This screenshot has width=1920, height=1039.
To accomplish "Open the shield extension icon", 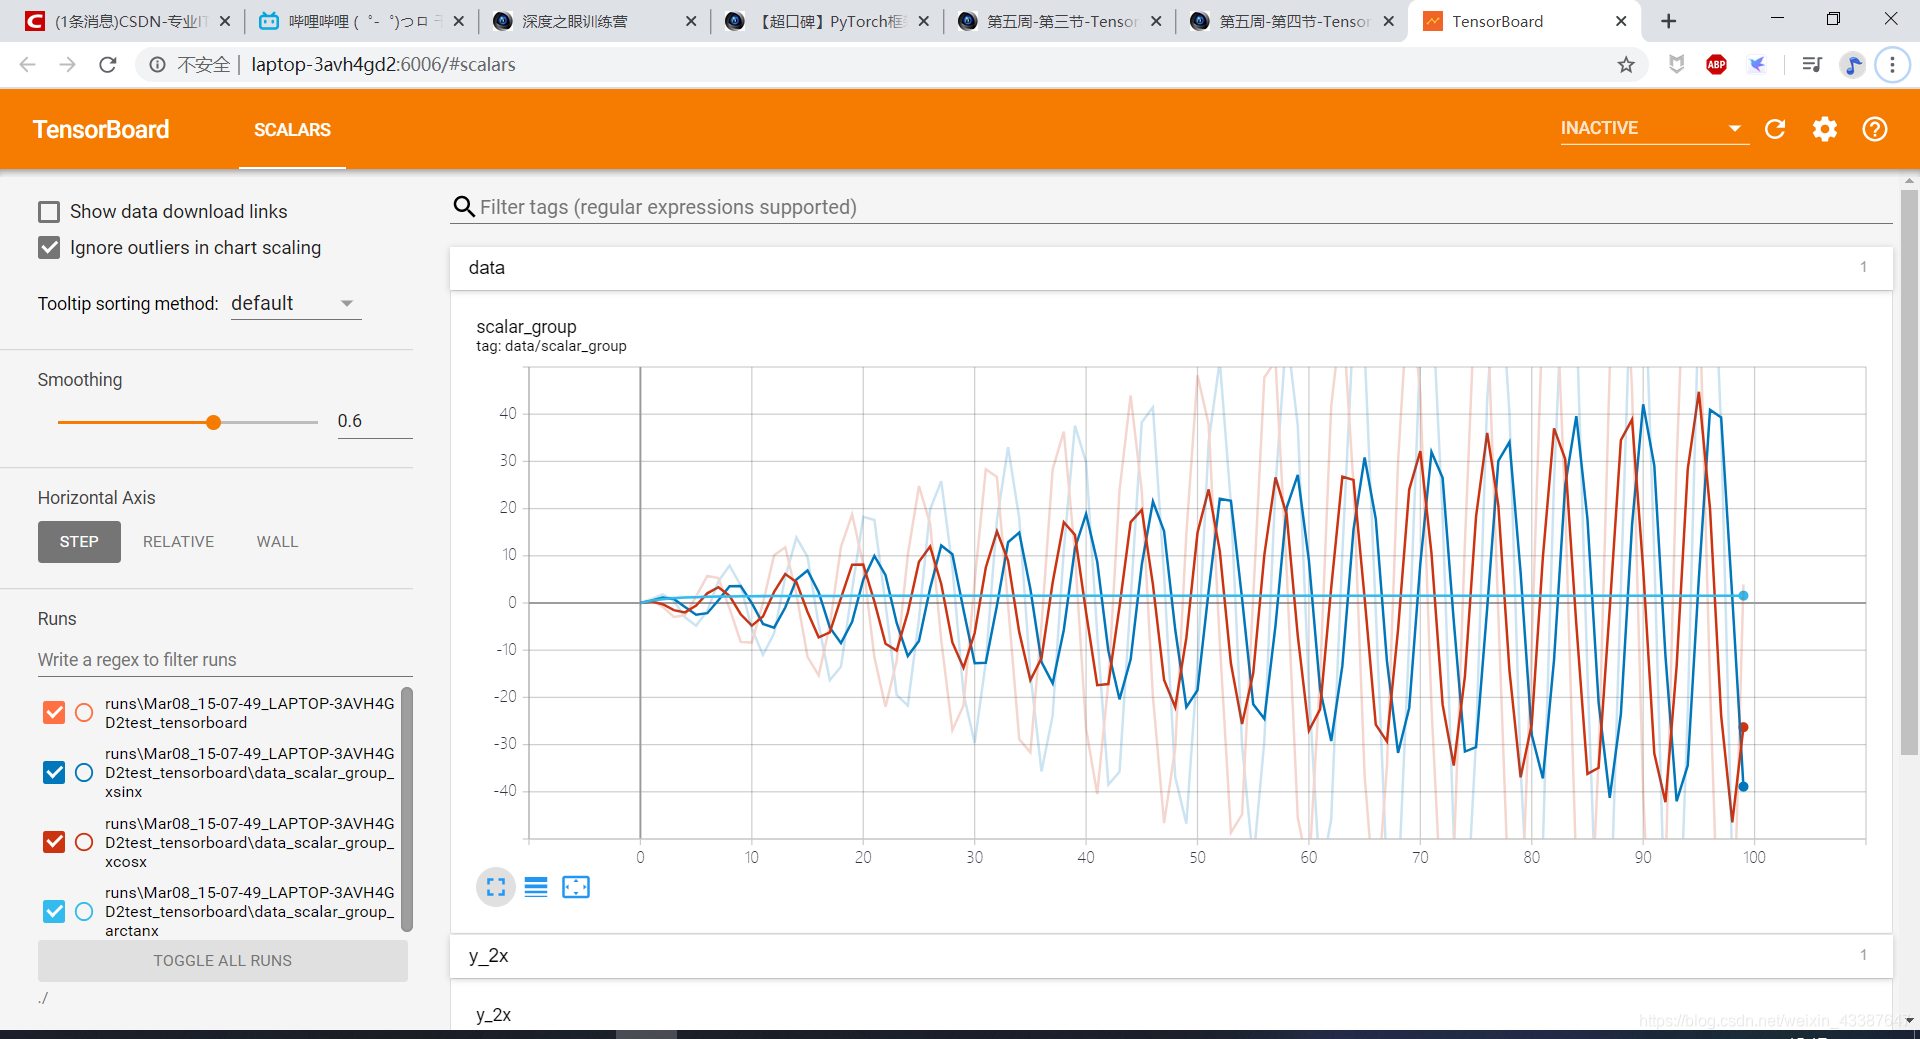I will click(x=1677, y=65).
